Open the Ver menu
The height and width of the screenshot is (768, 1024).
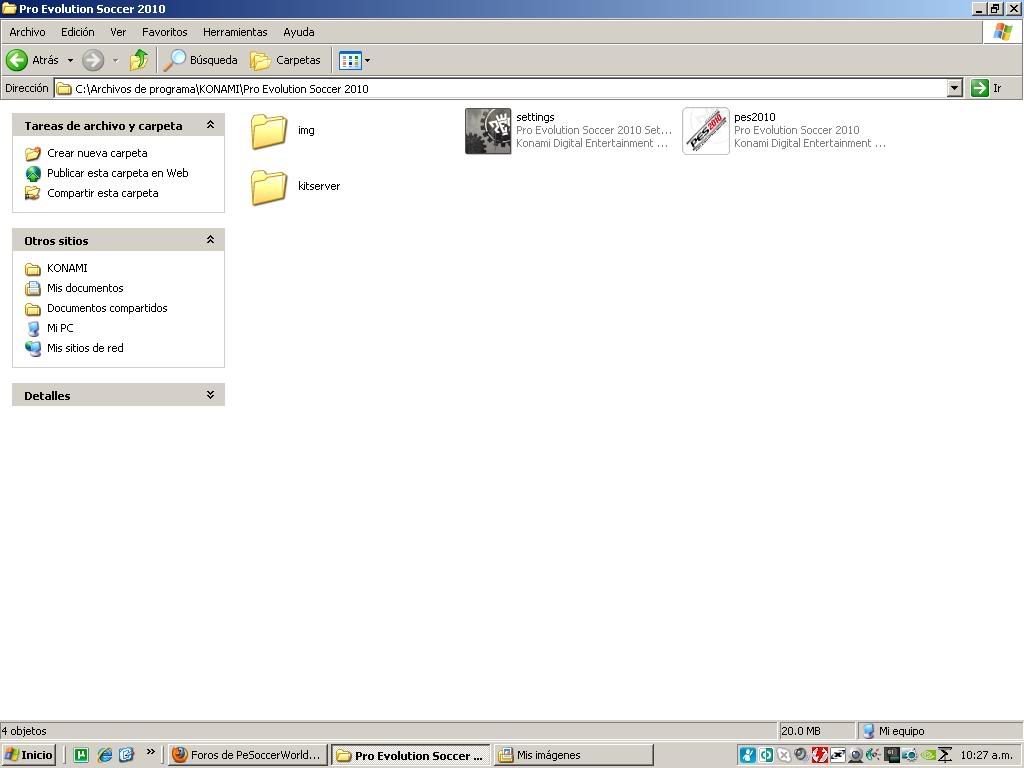tap(118, 32)
